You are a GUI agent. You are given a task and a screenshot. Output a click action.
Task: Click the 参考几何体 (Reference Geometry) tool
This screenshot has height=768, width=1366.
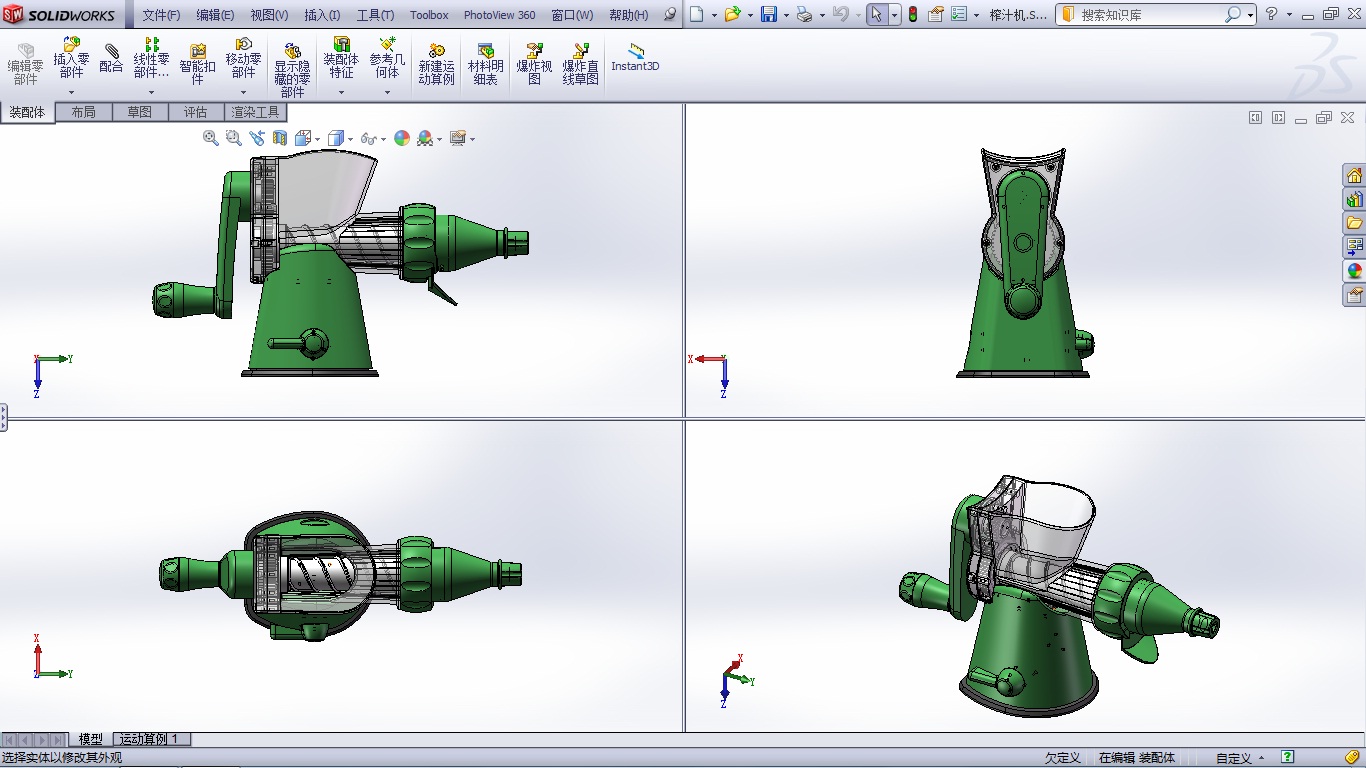click(387, 58)
